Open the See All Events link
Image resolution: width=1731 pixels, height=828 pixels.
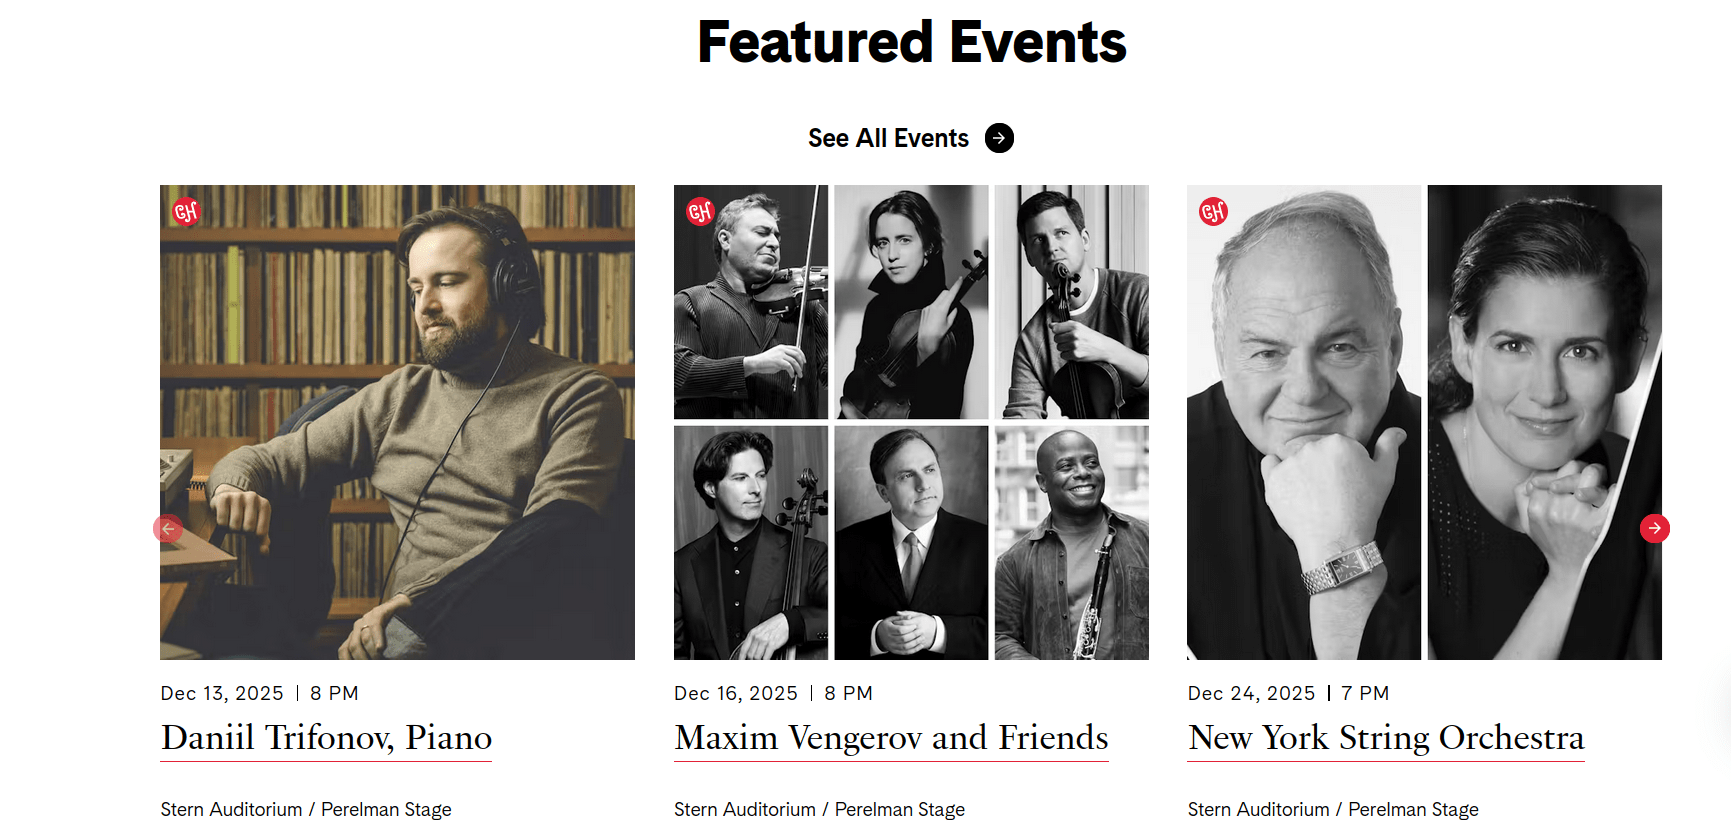[888, 138]
